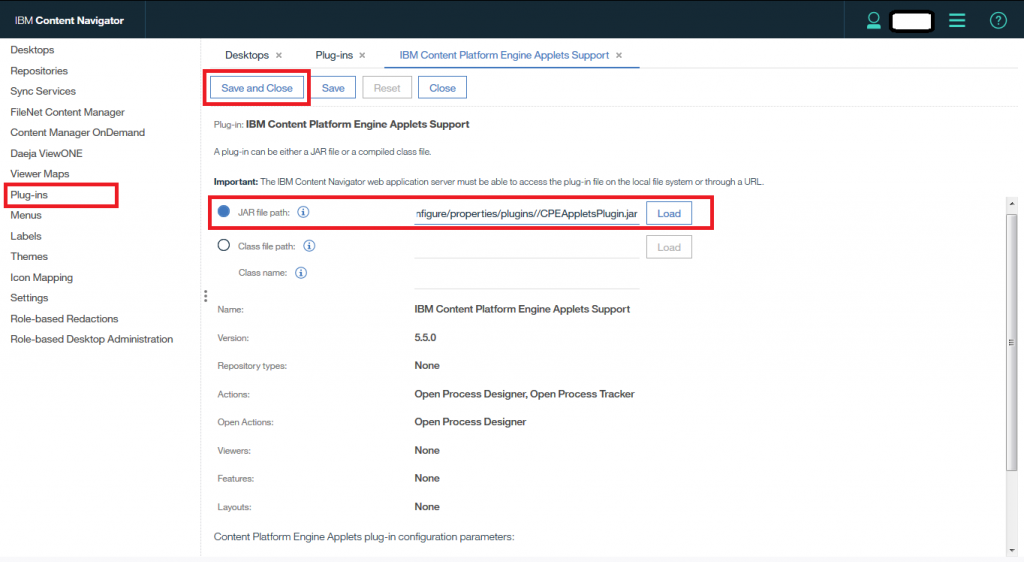The height and width of the screenshot is (562, 1024).
Task: Open the hamburger menu icon
Action: tap(957, 20)
